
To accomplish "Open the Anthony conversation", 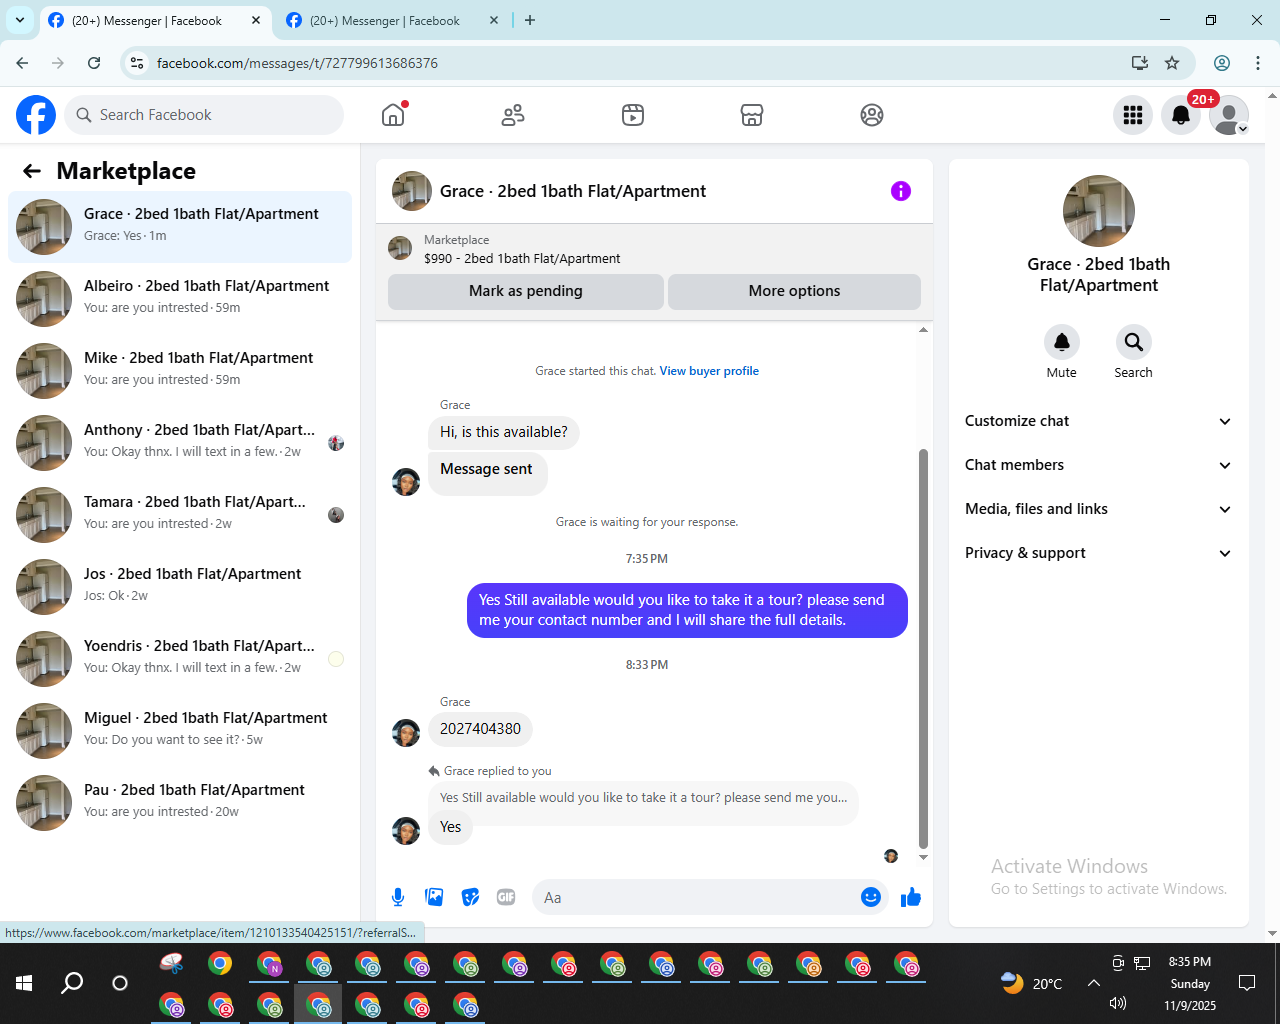I will (180, 443).
